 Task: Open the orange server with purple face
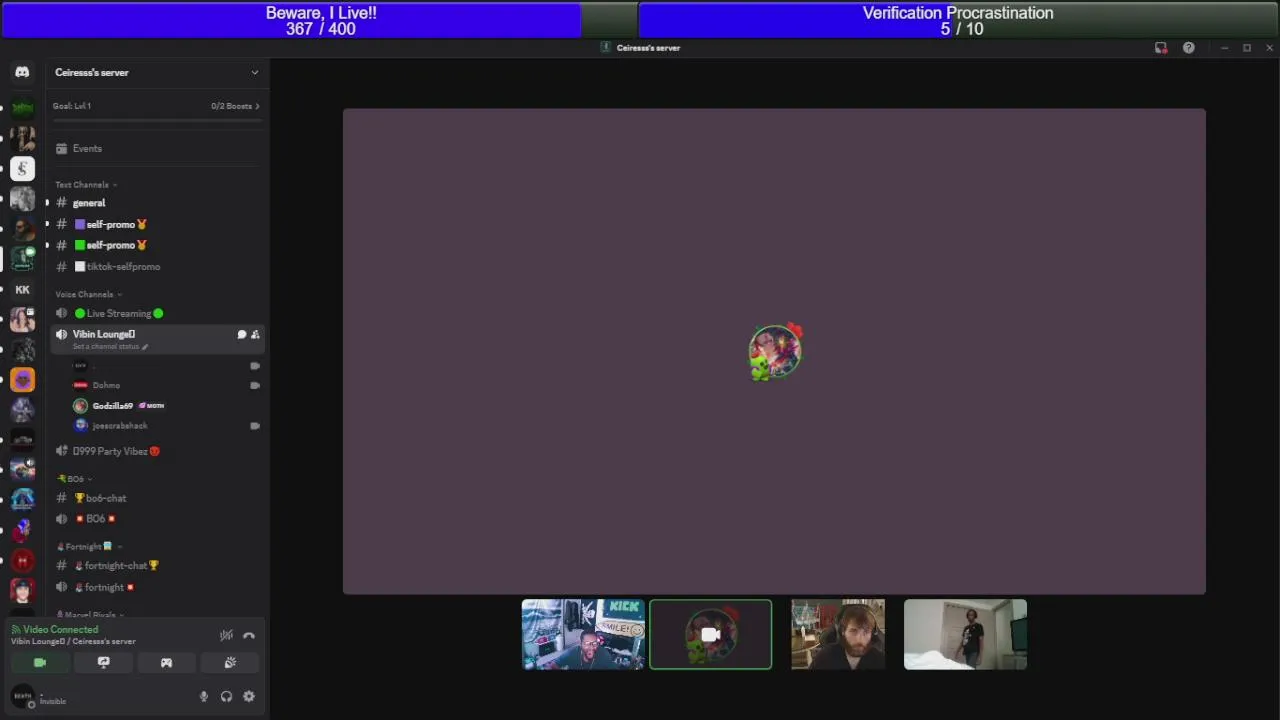click(22, 379)
